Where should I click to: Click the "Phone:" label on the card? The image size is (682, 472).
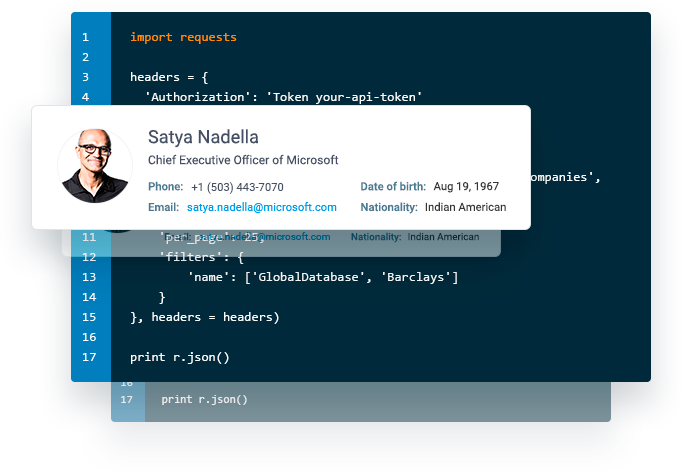[166, 187]
